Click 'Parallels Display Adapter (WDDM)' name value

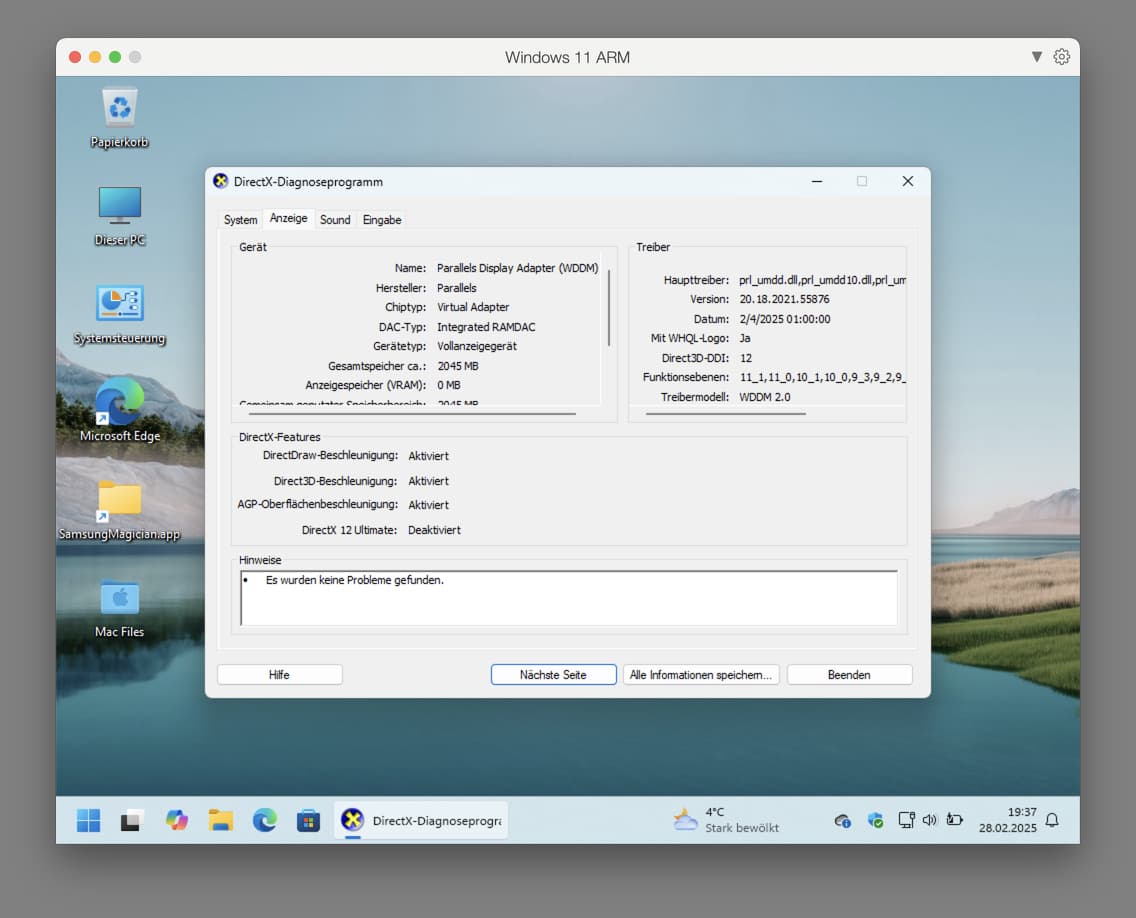tap(517, 268)
